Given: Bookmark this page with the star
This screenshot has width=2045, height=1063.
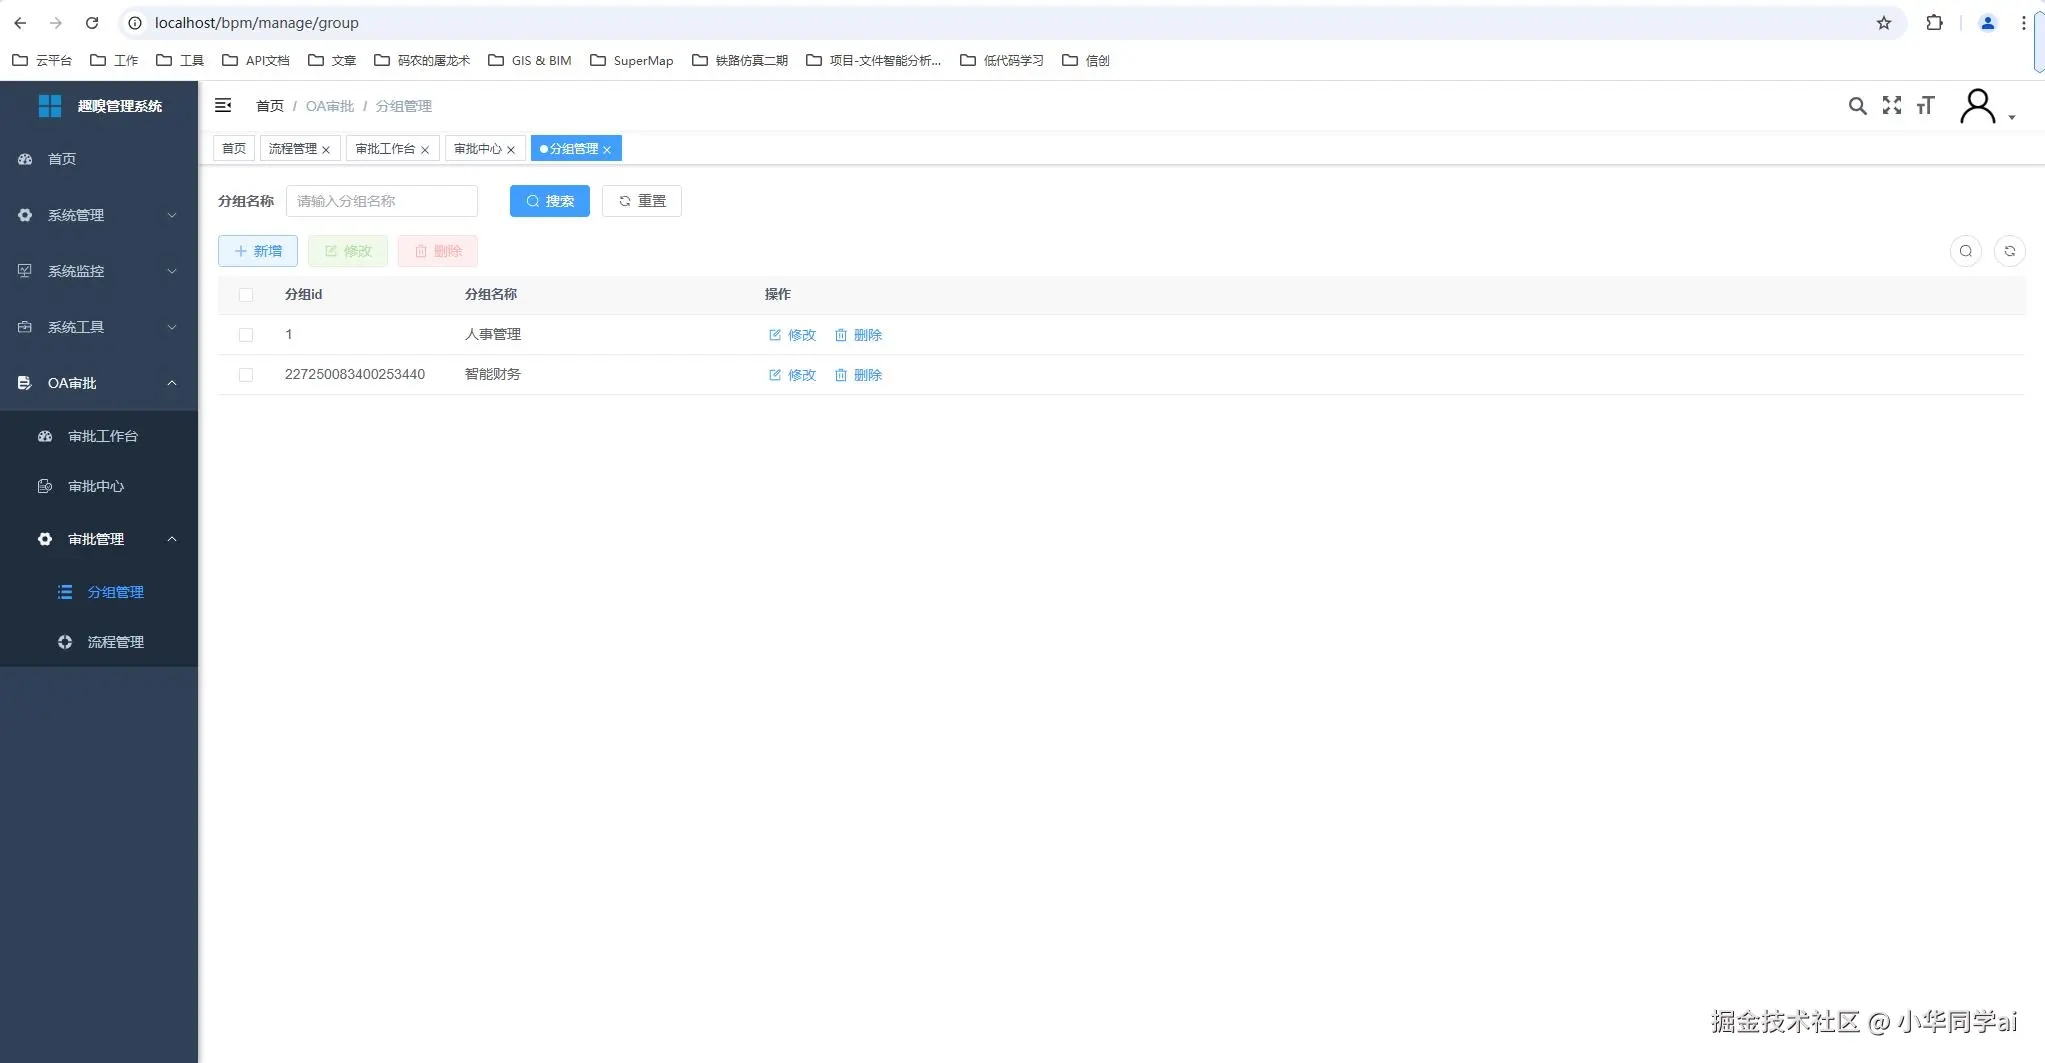Looking at the screenshot, I should click(x=1884, y=23).
